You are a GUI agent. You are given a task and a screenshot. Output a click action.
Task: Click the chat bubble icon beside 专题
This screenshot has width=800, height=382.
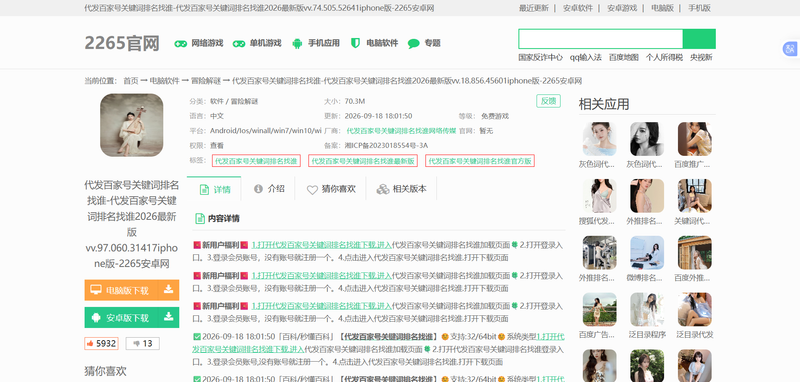(x=414, y=44)
